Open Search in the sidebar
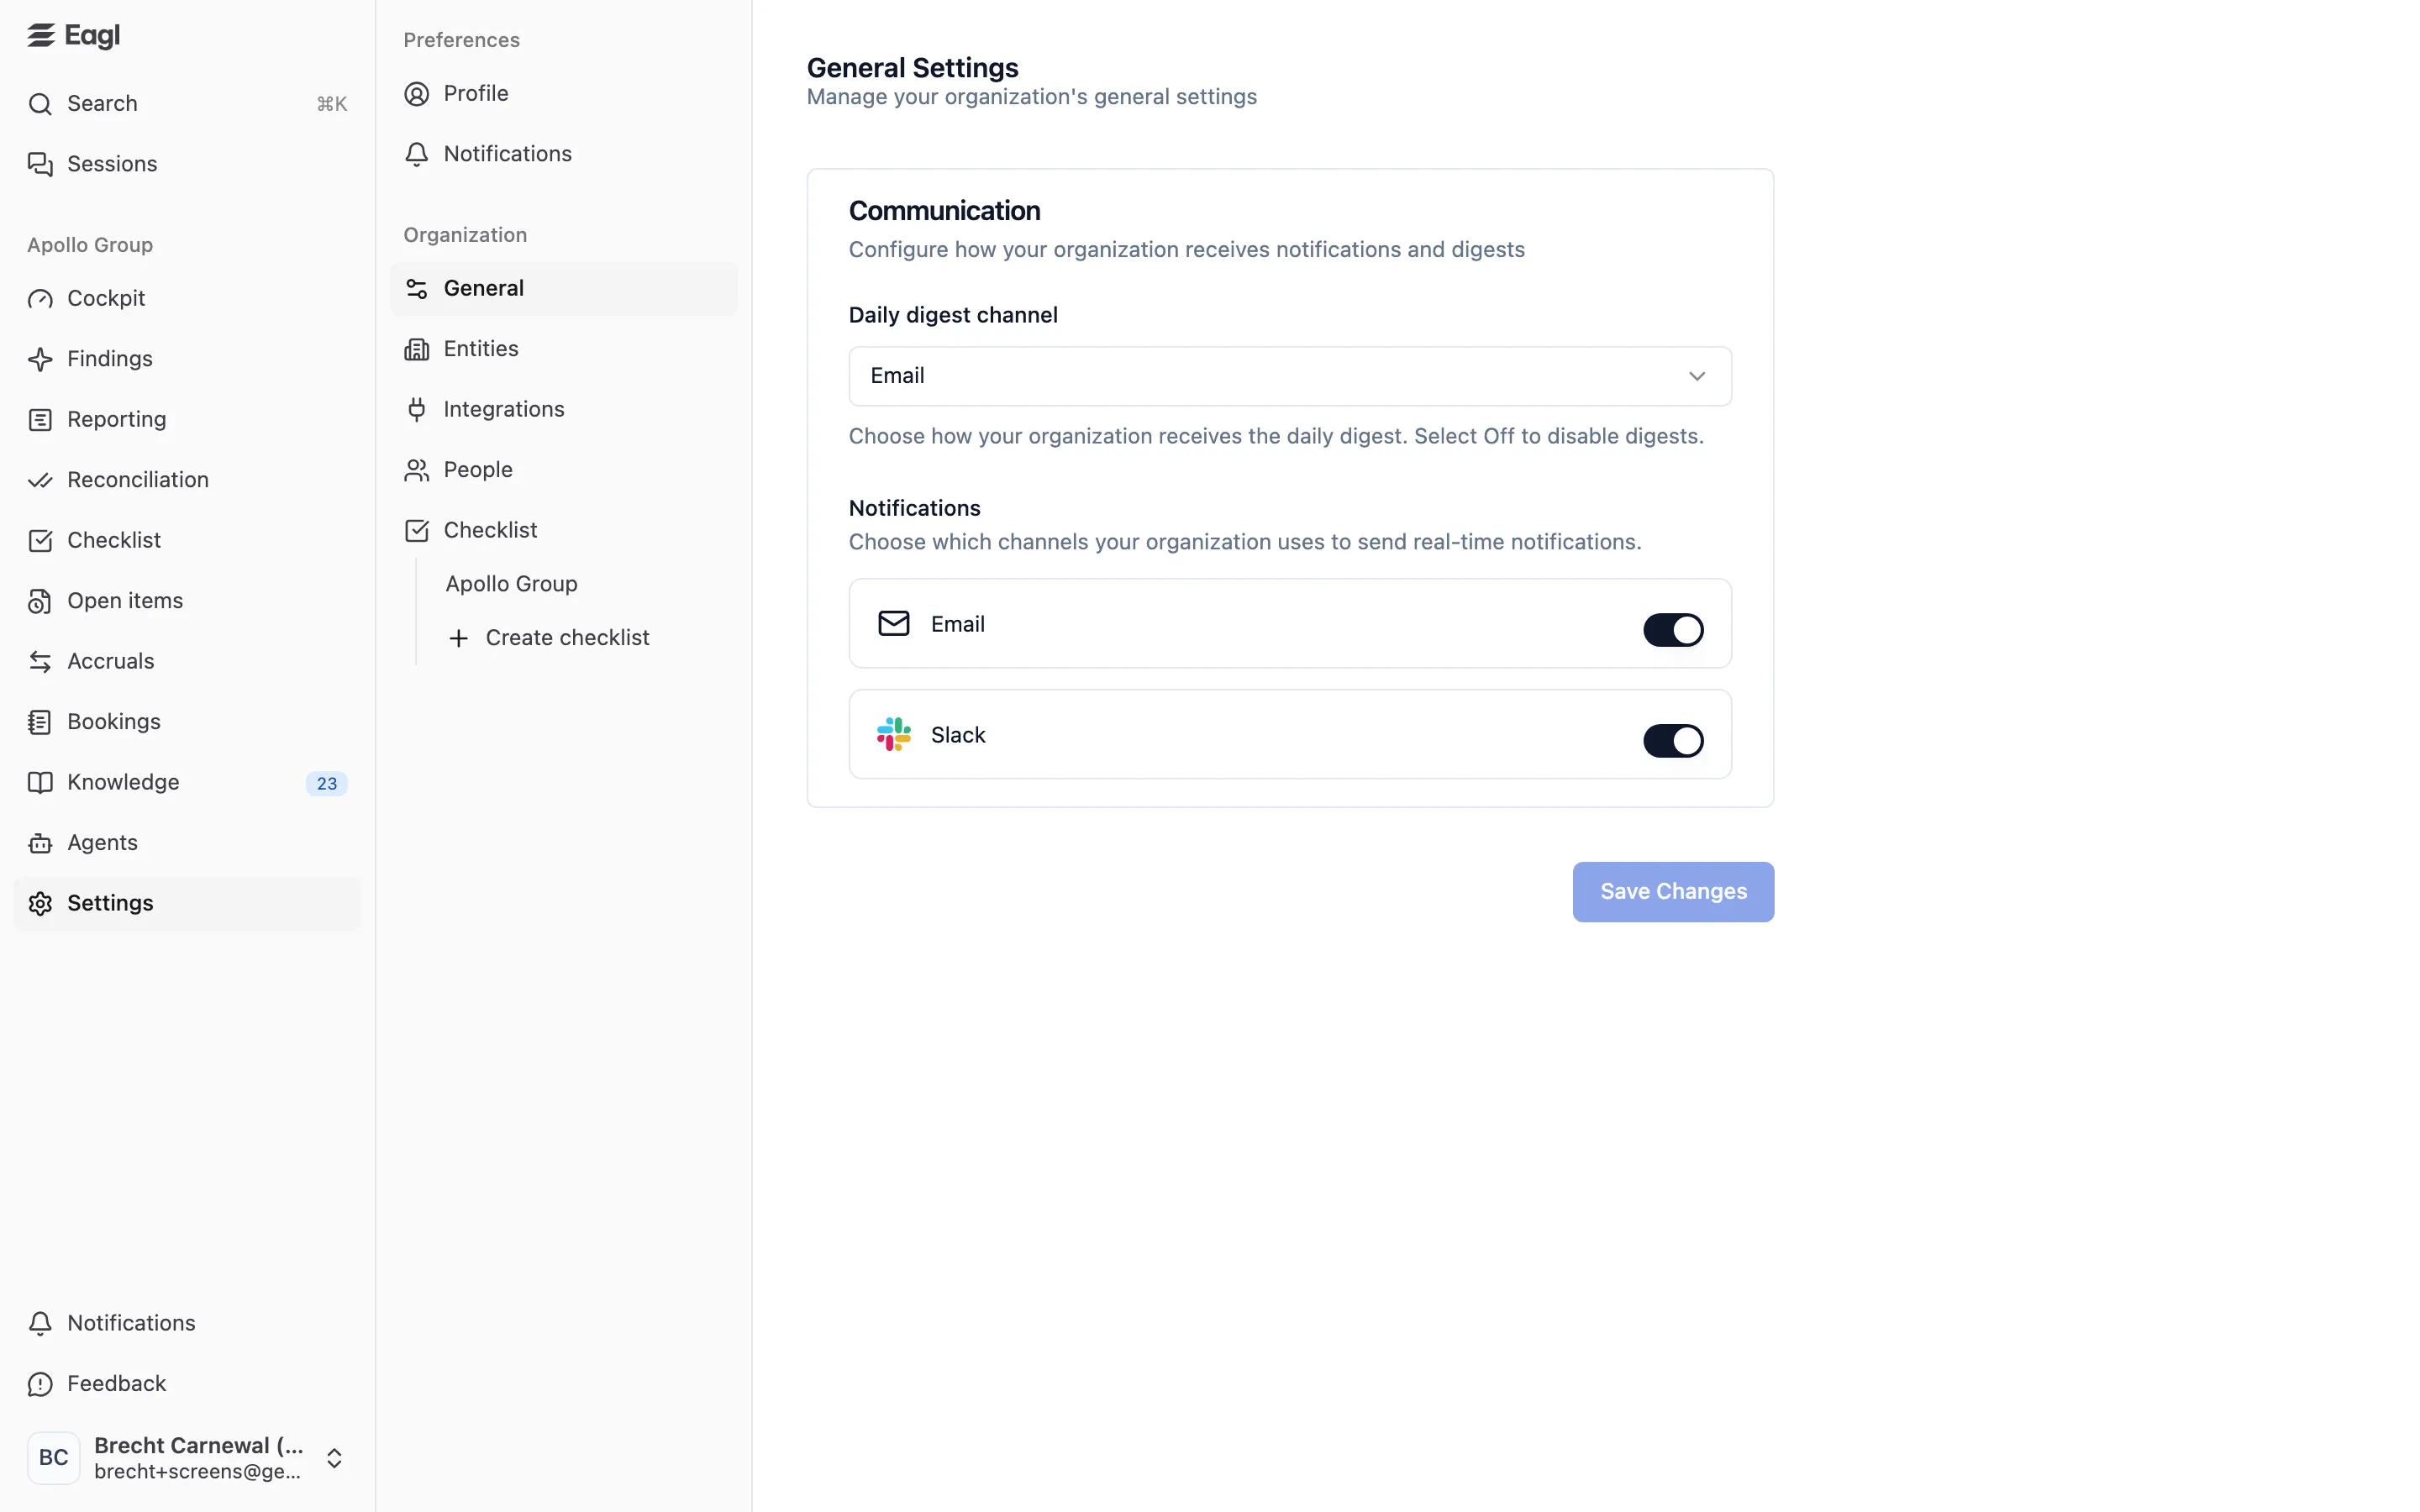This screenshot has width=2420, height=1512. click(187, 104)
